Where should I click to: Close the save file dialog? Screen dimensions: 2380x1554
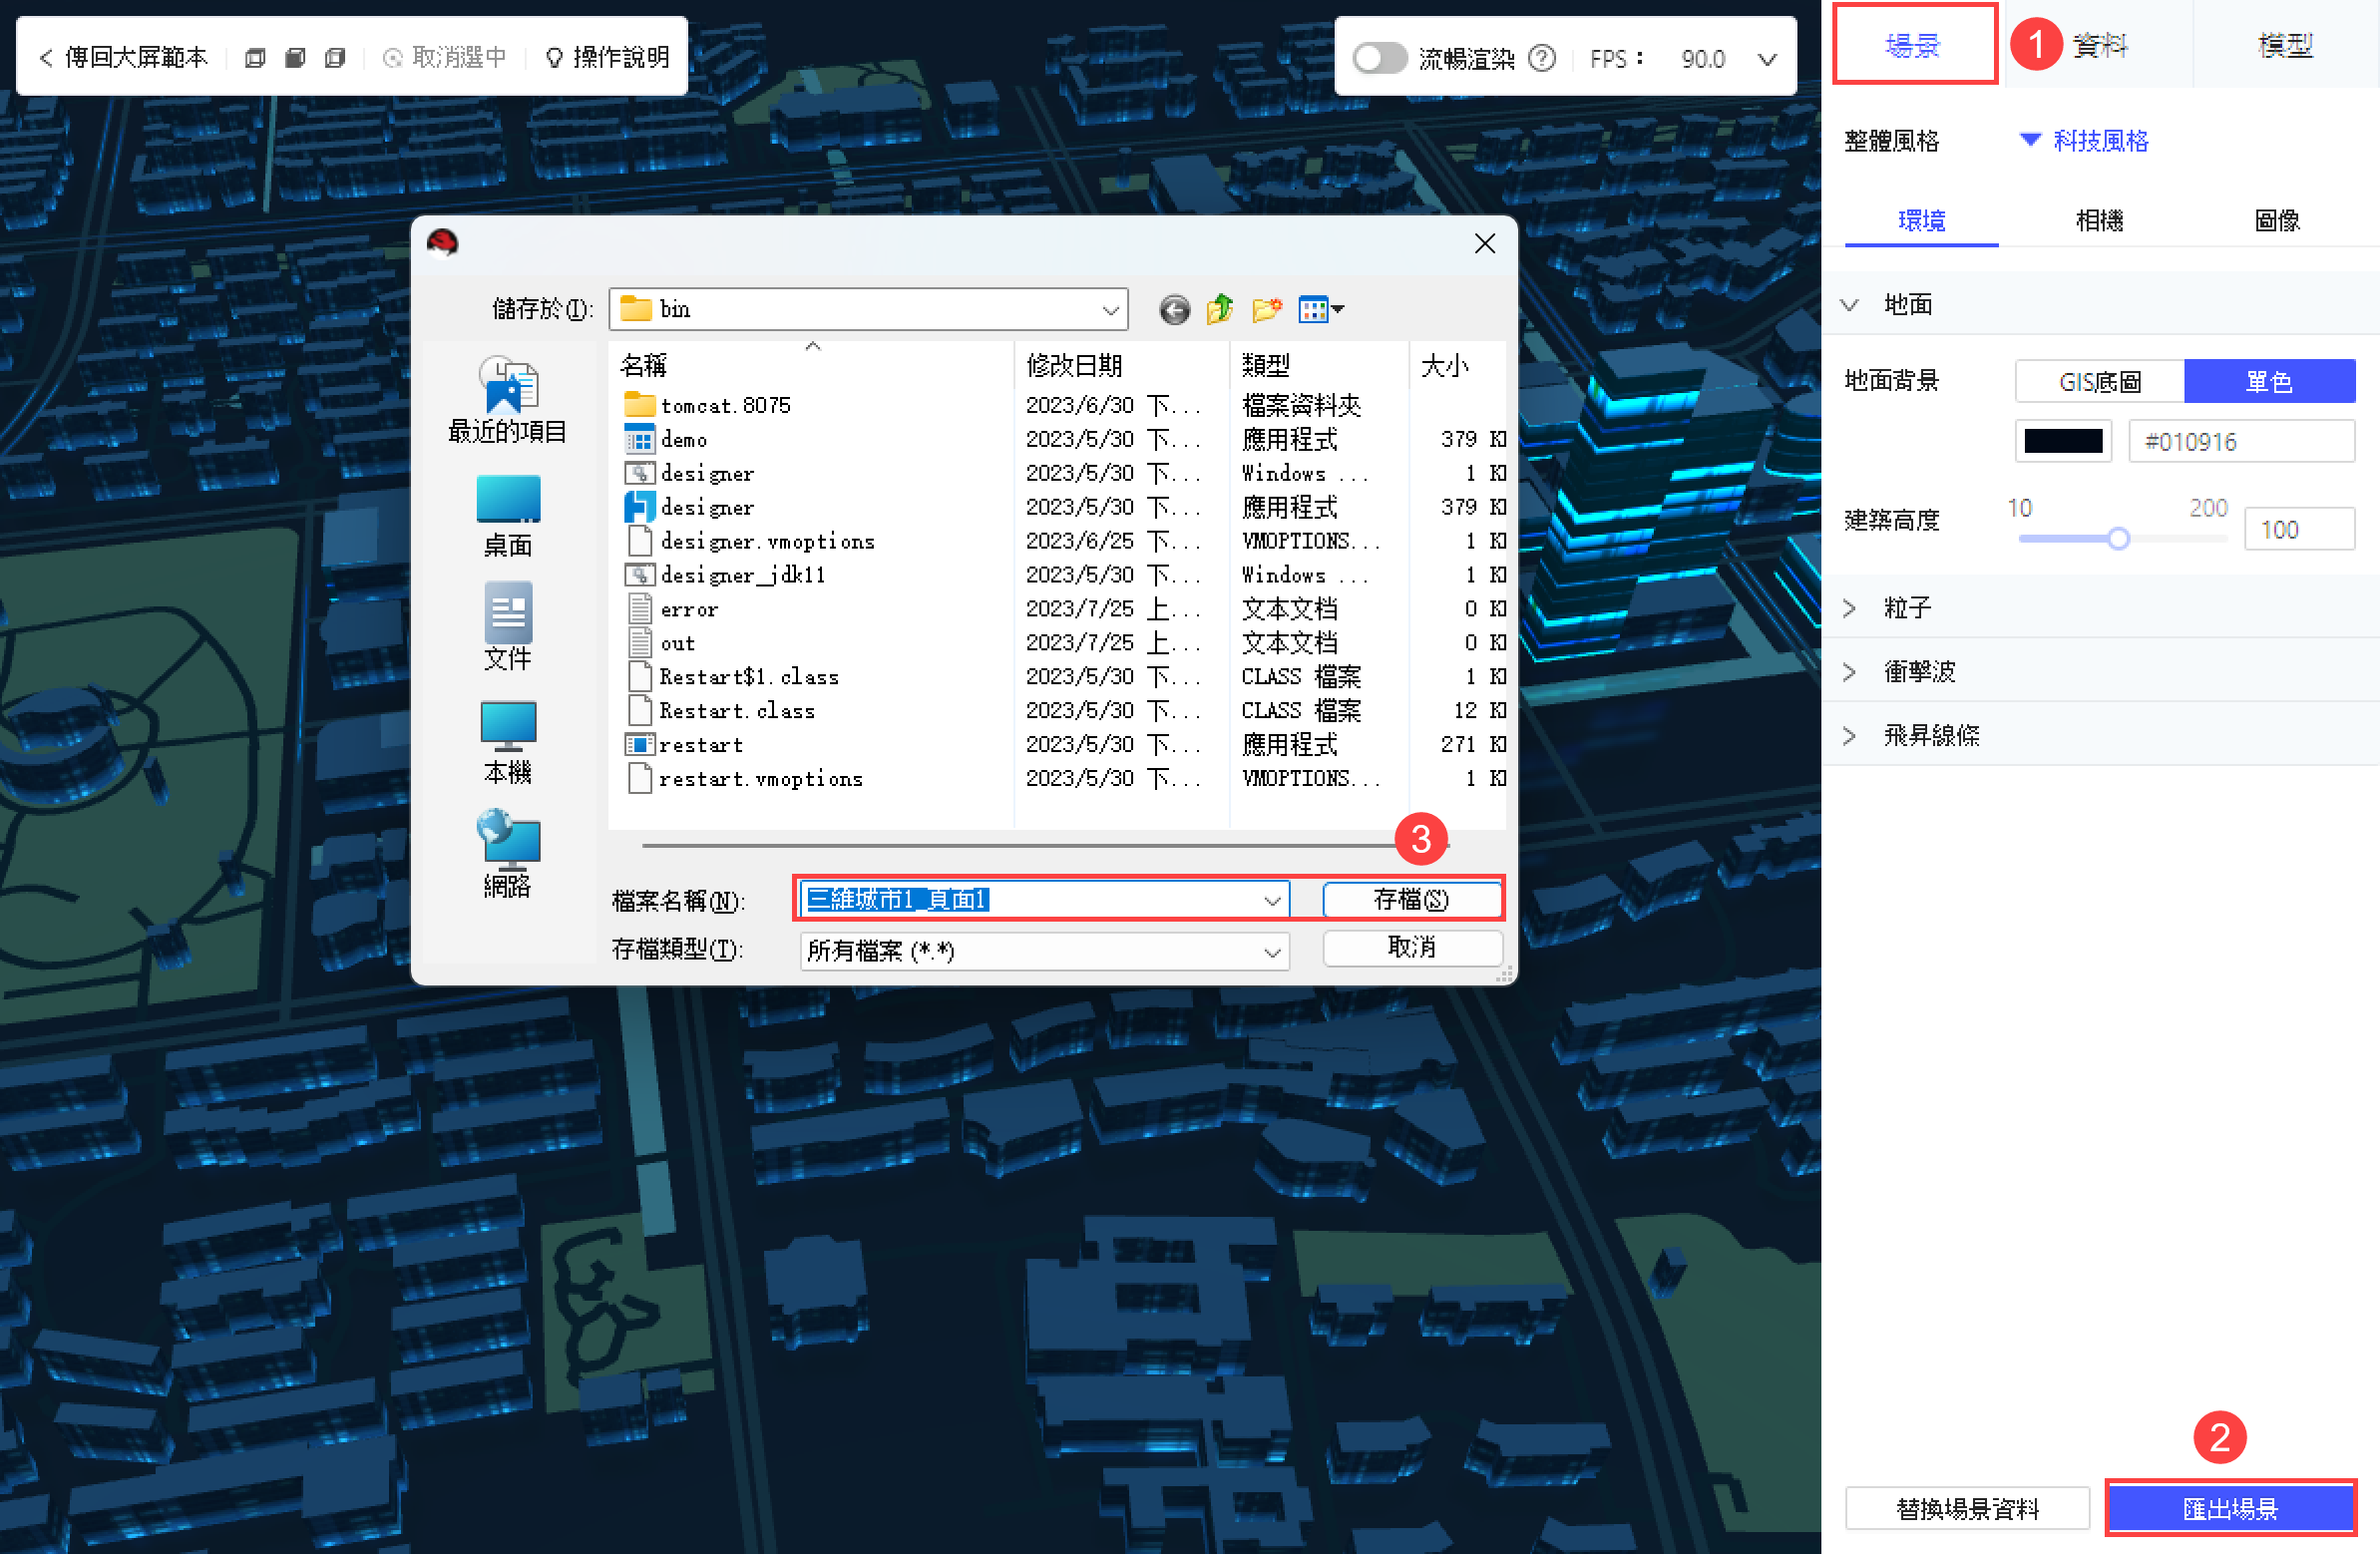pyautogui.click(x=1485, y=244)
